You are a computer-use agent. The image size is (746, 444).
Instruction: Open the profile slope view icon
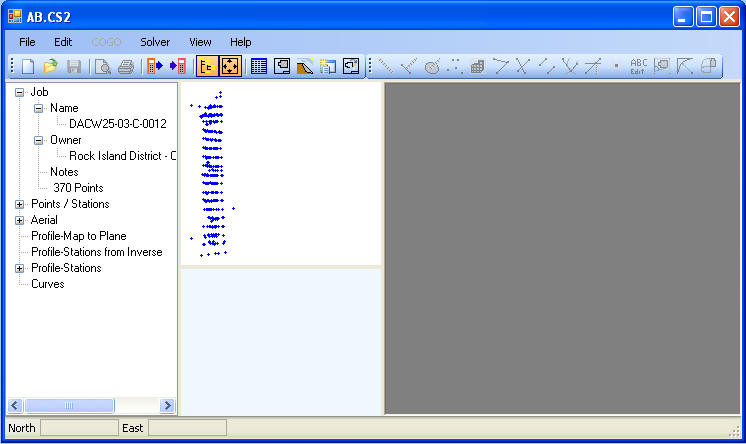coord(305,66)
